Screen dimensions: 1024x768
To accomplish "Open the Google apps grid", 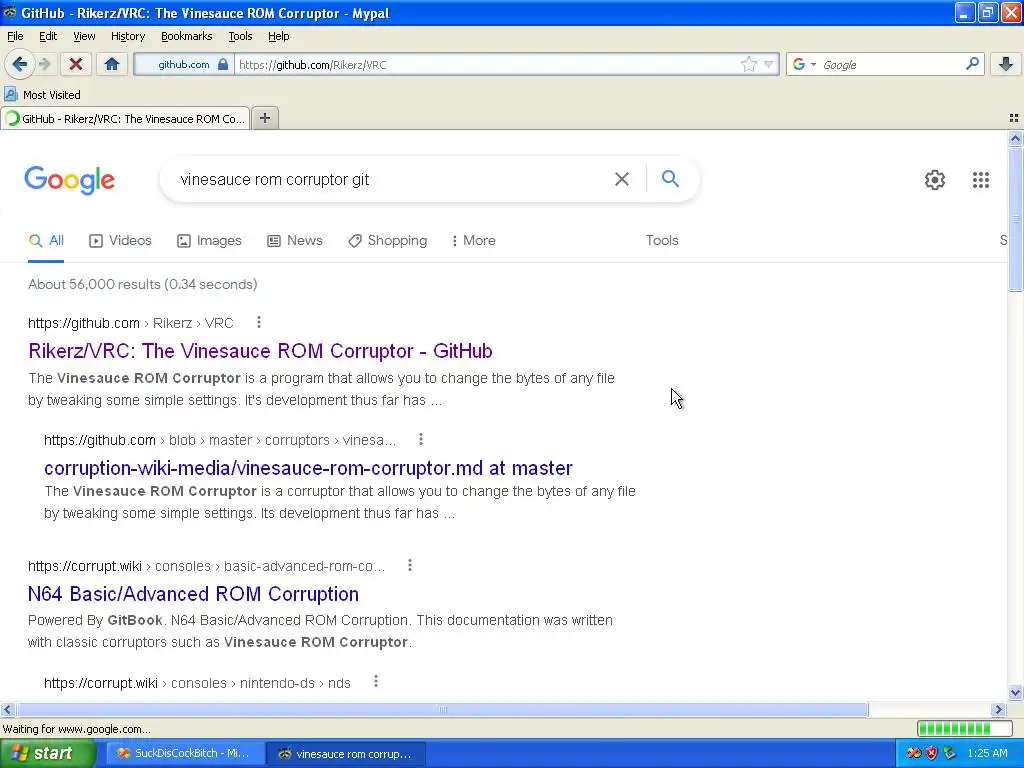I will 980,180.
